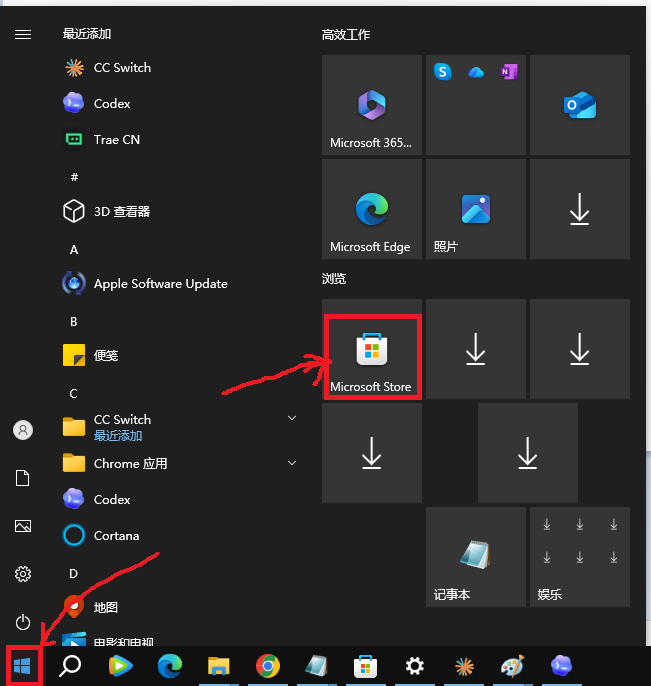Image resolution: width=651 pixels, height=686 pixels.
Task: Open the 娱乐 tile folder
Action: pos(580,557)
